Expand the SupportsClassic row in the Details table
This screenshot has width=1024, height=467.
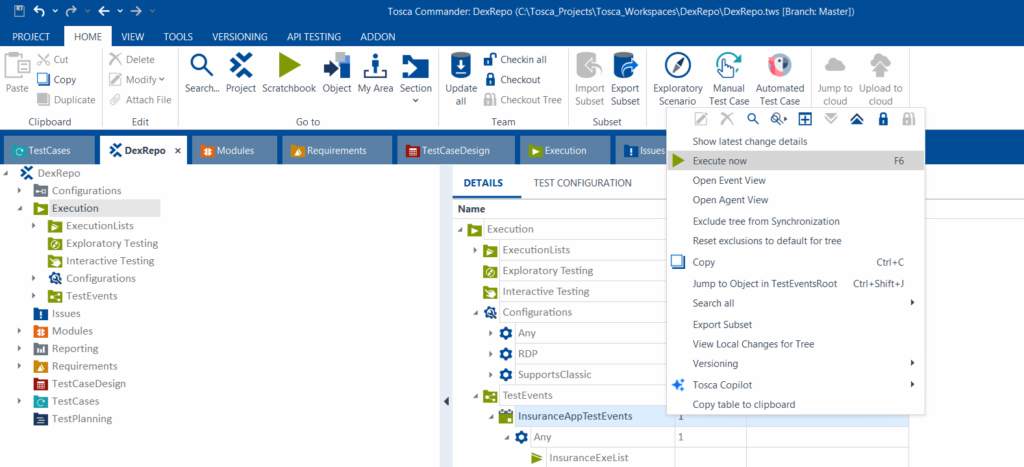(x=491, y=375)
